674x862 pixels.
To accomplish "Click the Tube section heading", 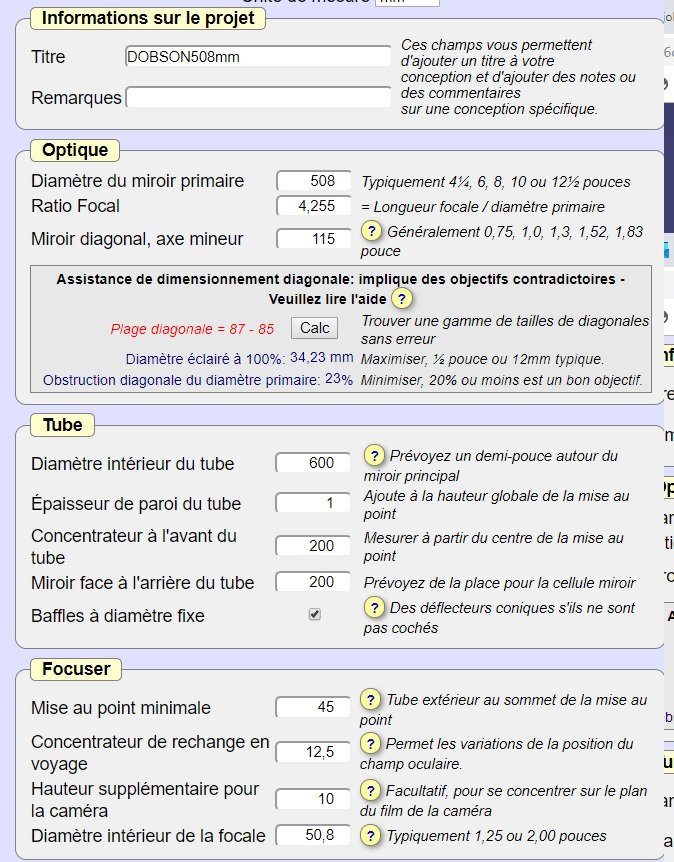I will pos(63,425).
